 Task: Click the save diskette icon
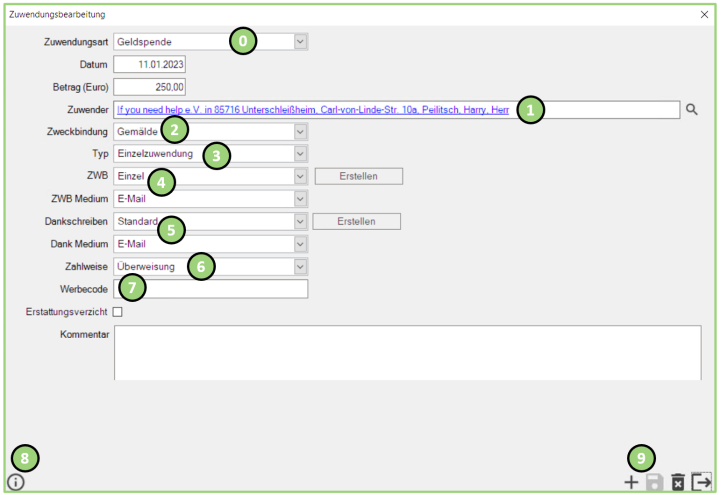(x=654, y=482)
